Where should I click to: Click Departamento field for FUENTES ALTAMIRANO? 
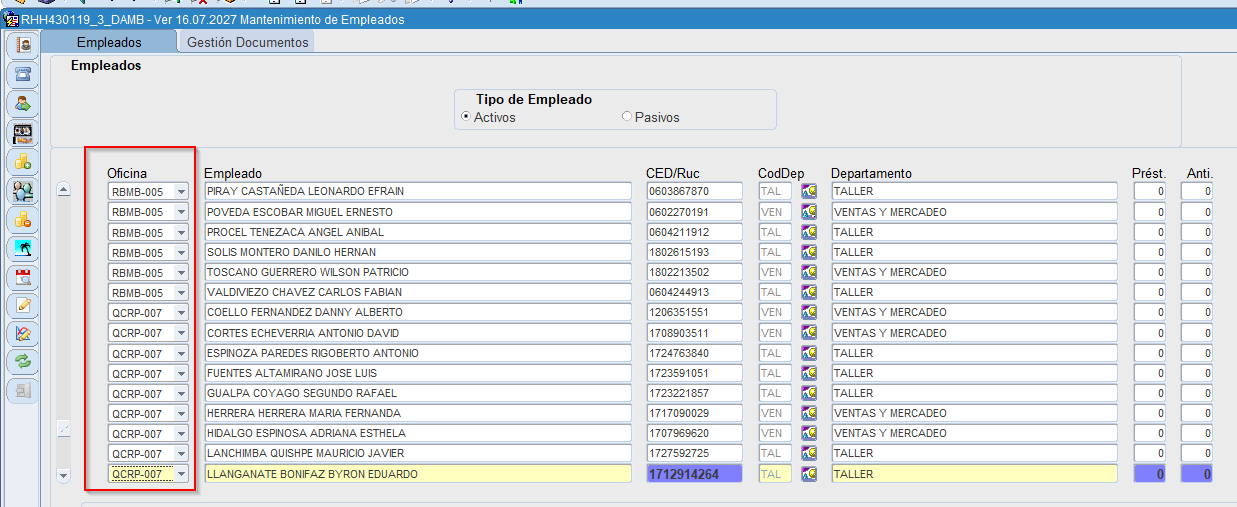974,373
